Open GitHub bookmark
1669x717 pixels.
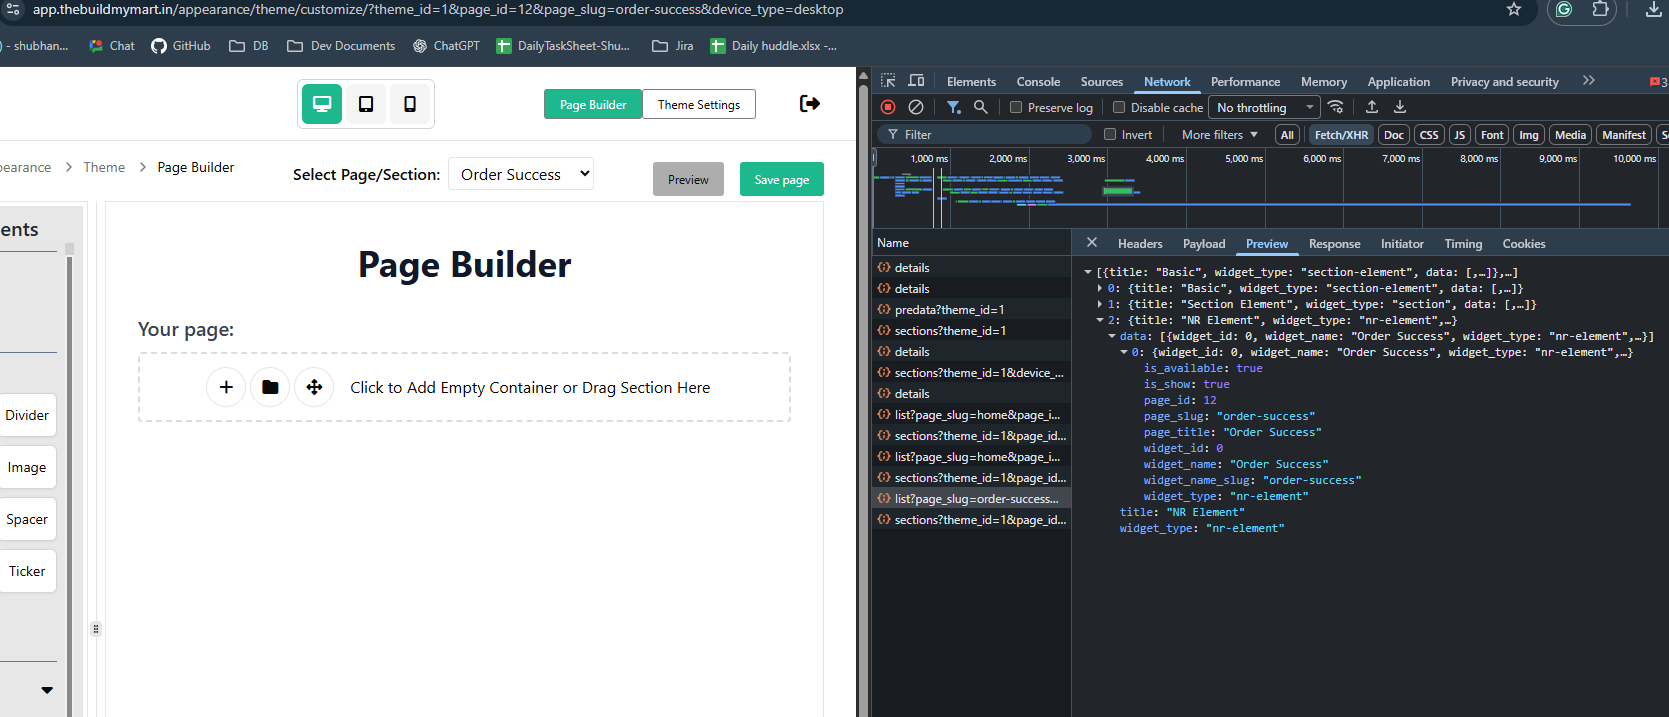pyautogui.click(x=181, y=46)
